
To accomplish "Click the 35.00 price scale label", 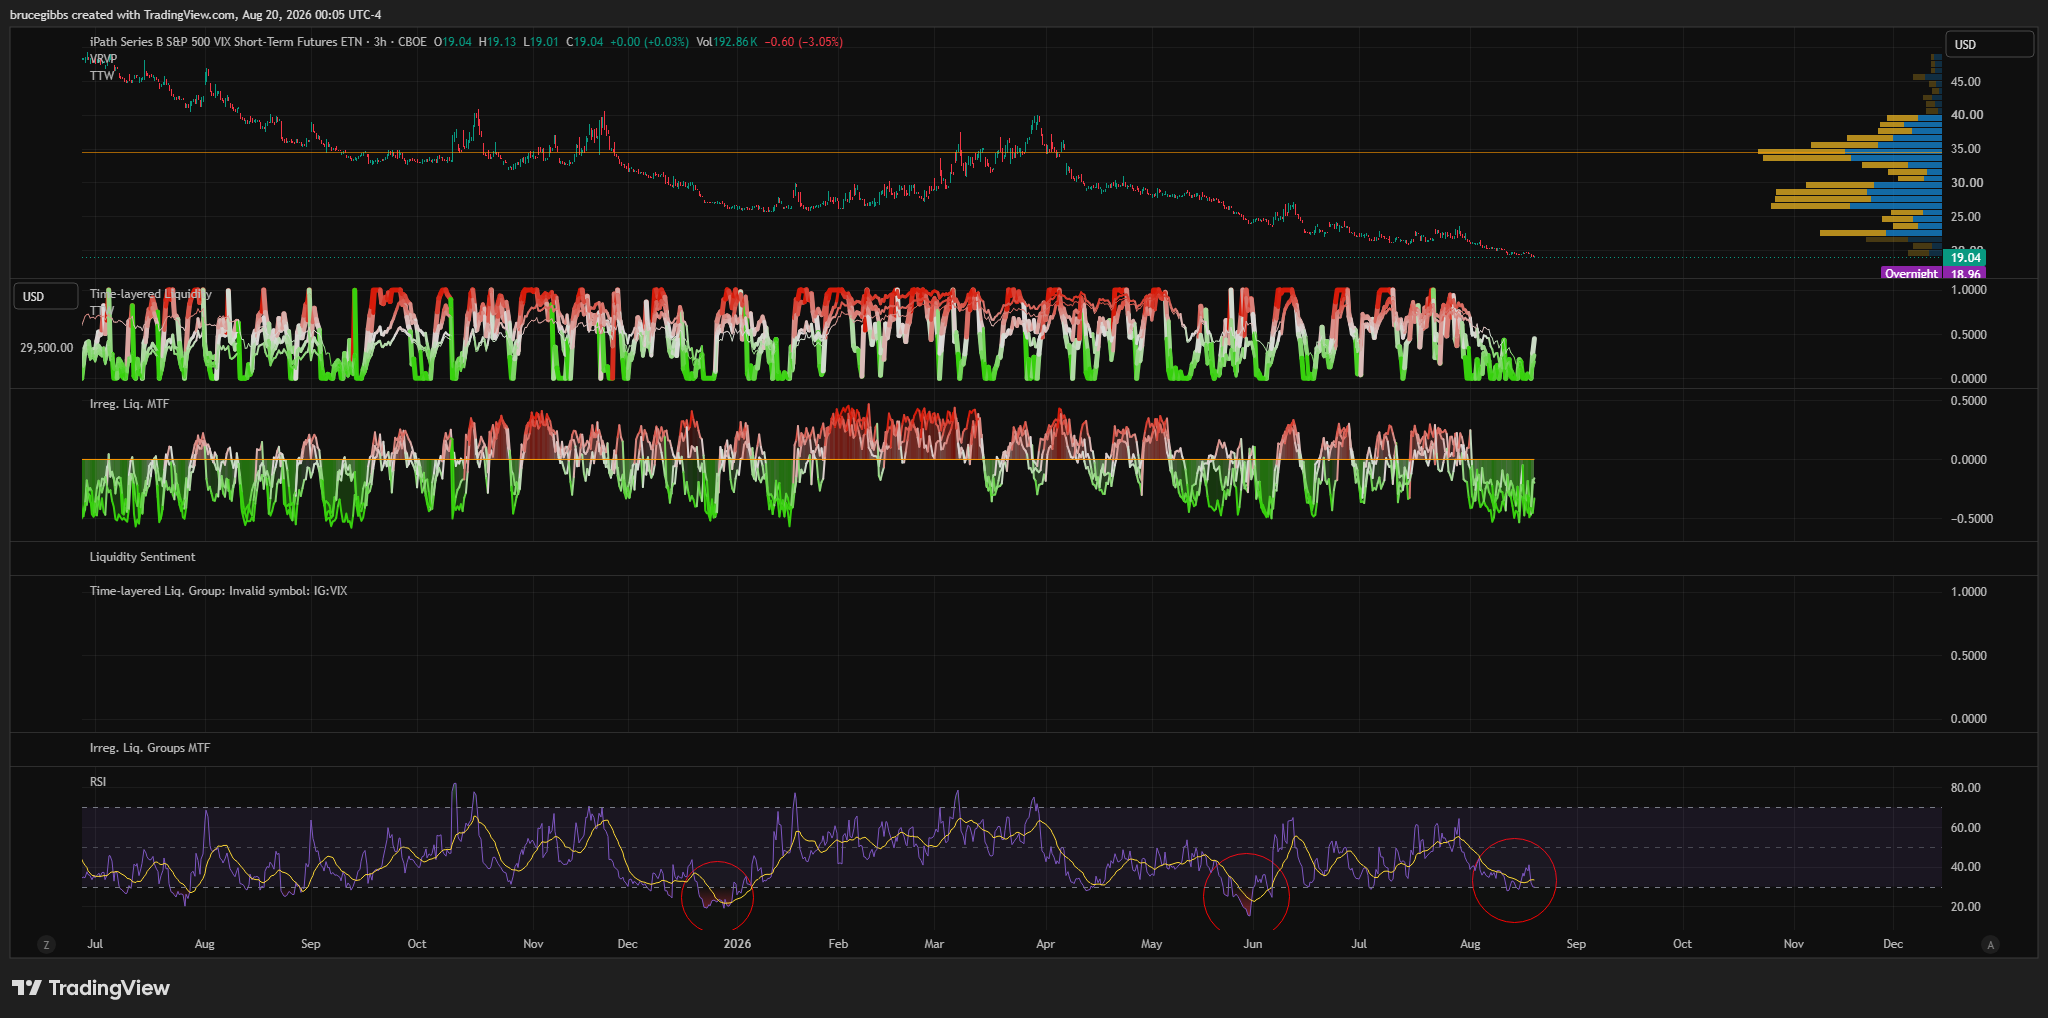I will (x=1966, y=149).
